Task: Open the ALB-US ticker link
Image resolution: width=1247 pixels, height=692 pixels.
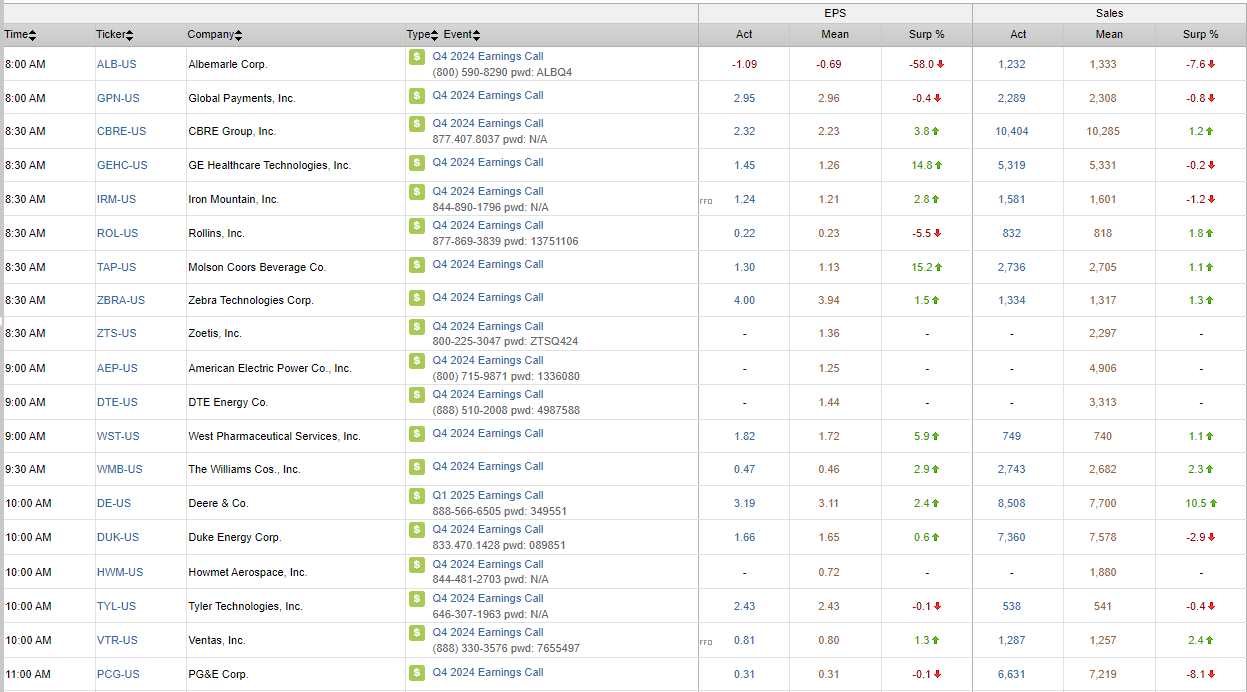Action: (117, 64)
